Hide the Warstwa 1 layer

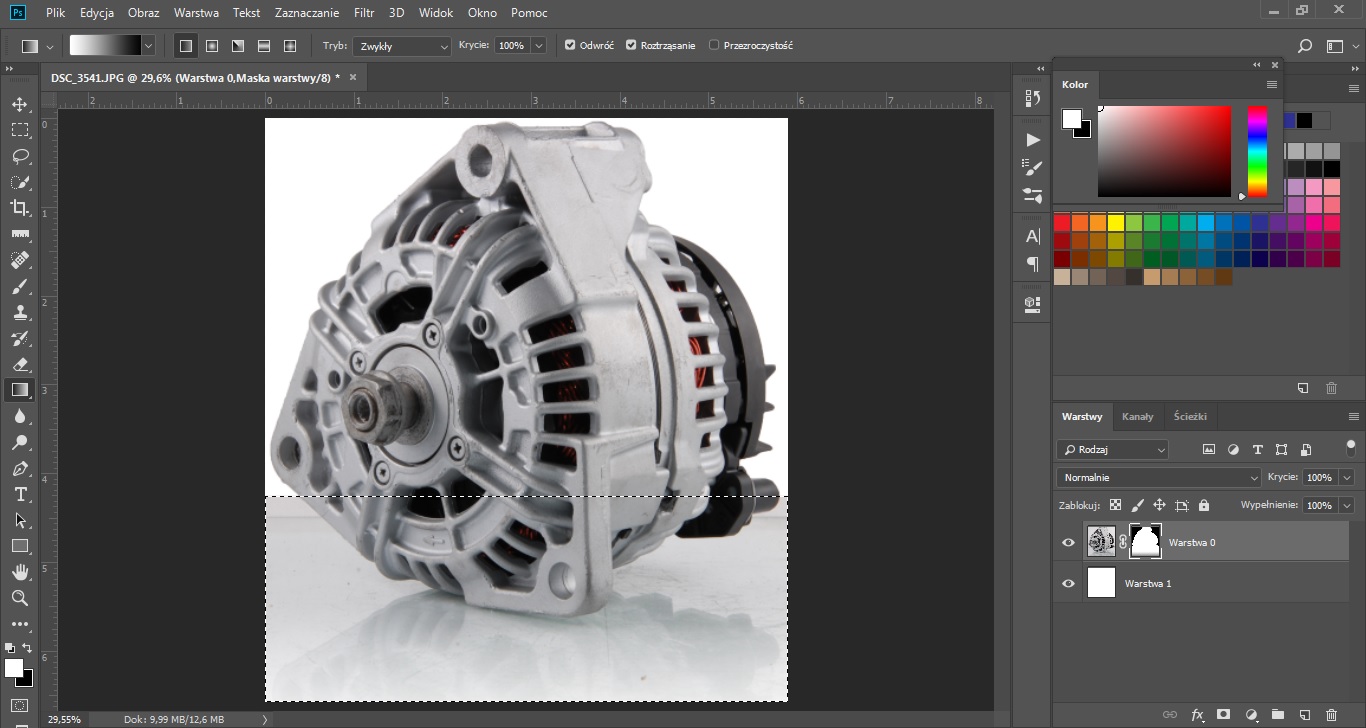click(x=1068, y=583)
